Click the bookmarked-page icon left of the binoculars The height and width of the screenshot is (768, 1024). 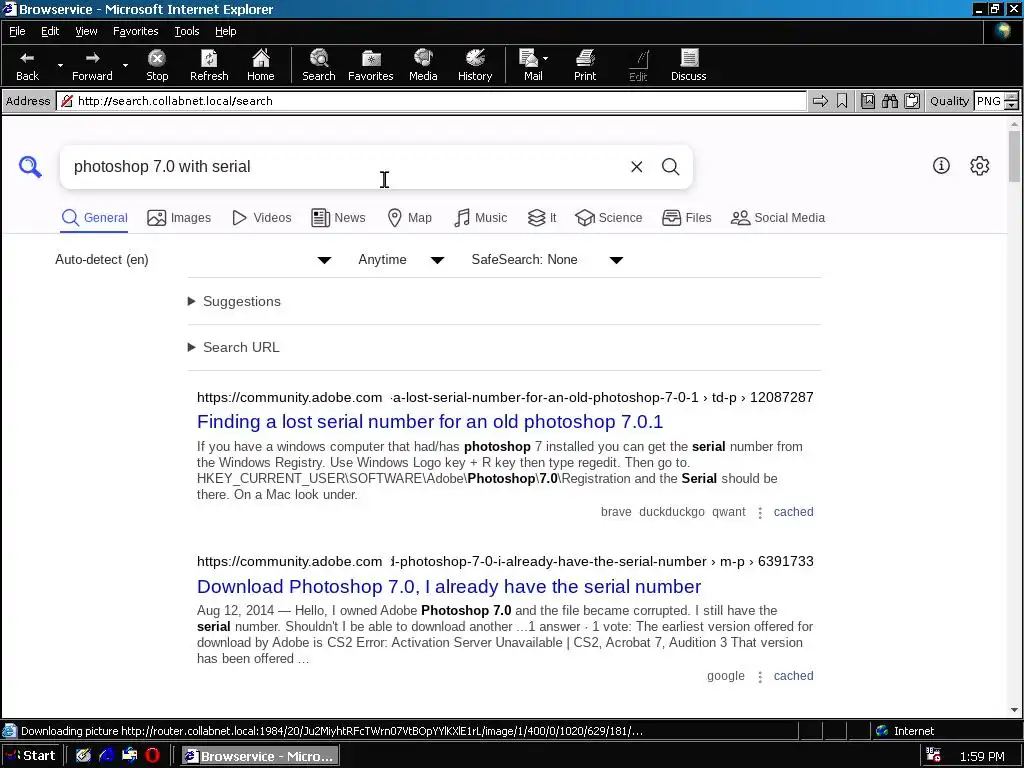(x=868, y=101)
